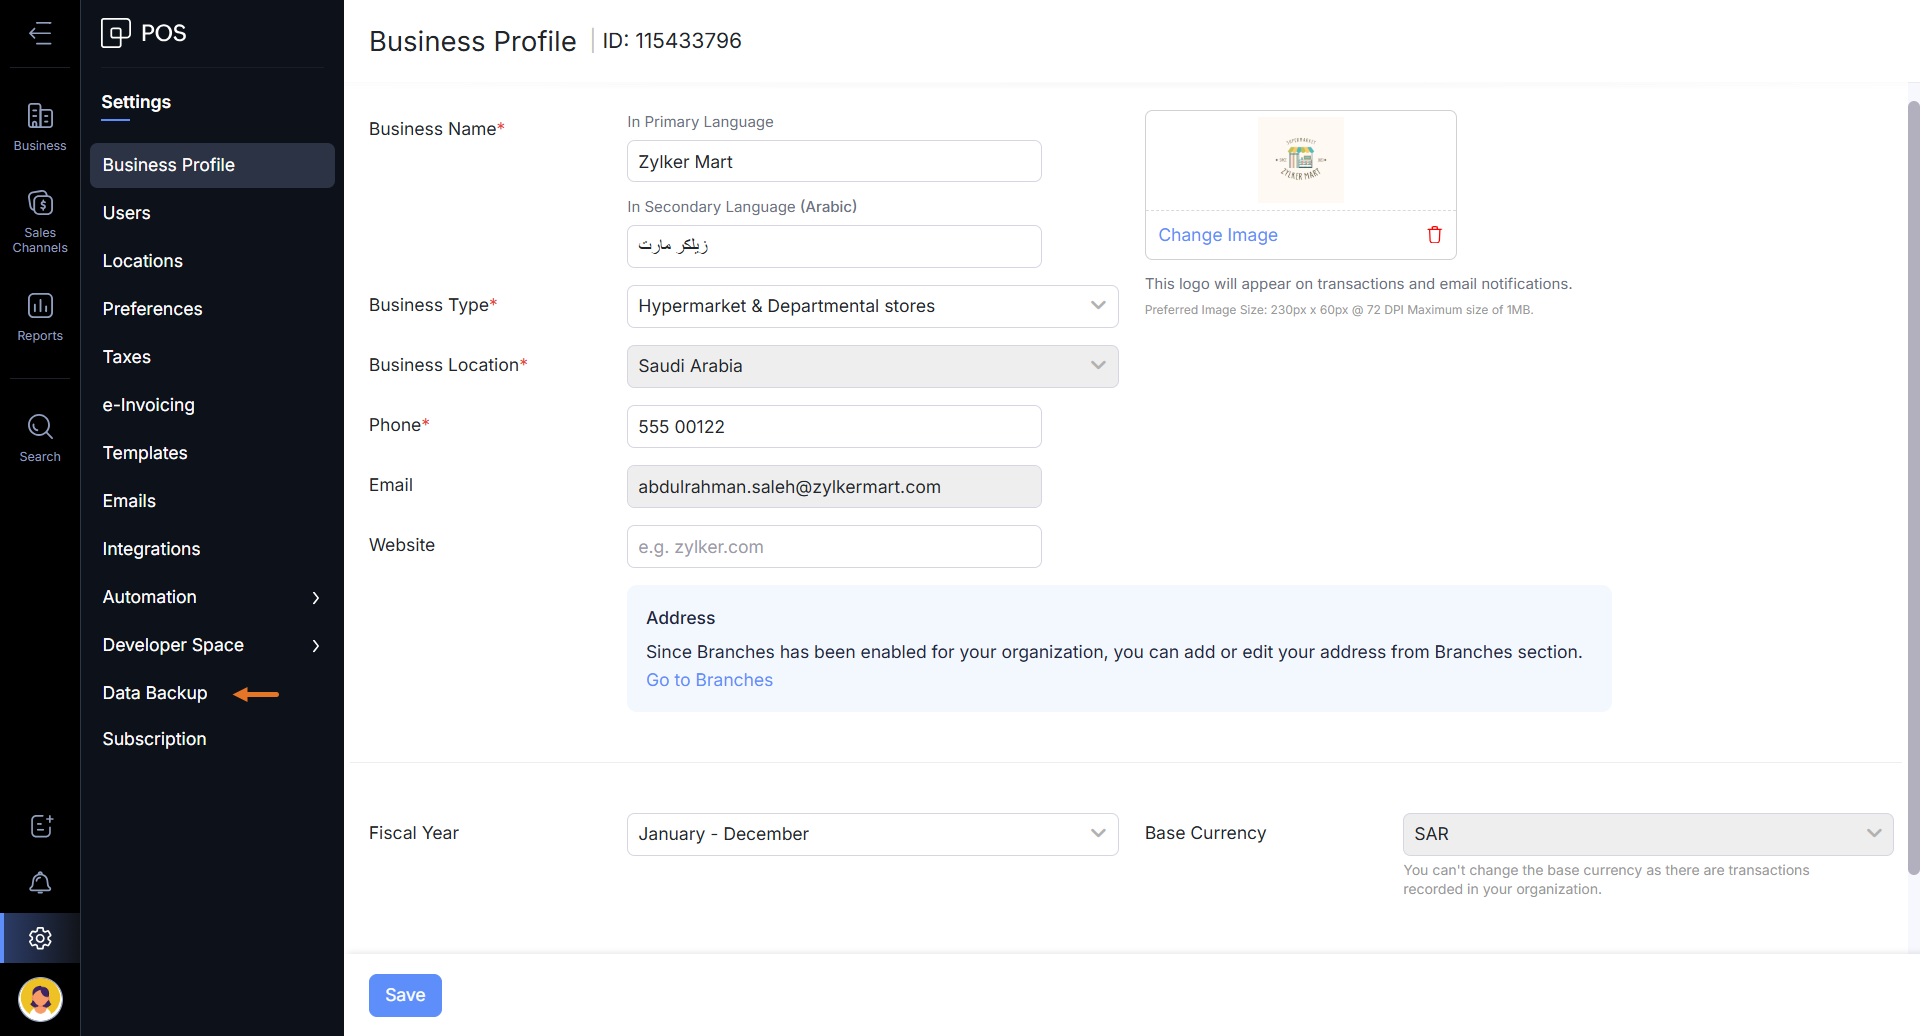Open the Business Type dropdown
Viewport: 1920px width, 1036px height.
point(872,306)
